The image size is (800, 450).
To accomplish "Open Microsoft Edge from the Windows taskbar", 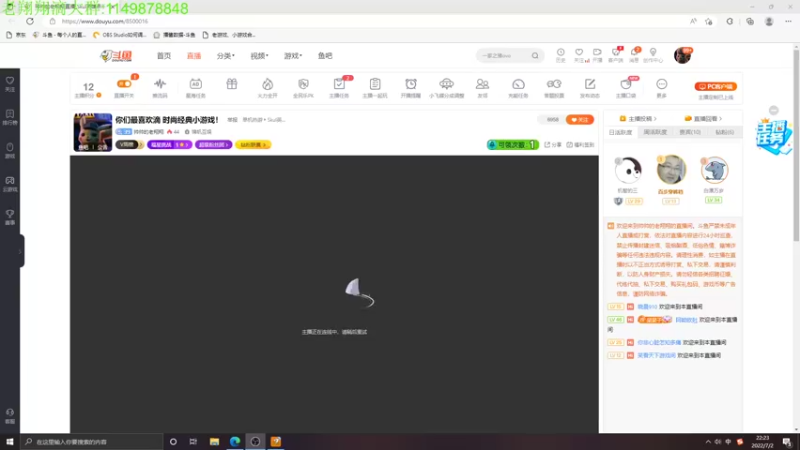I will tap(235, 441).
